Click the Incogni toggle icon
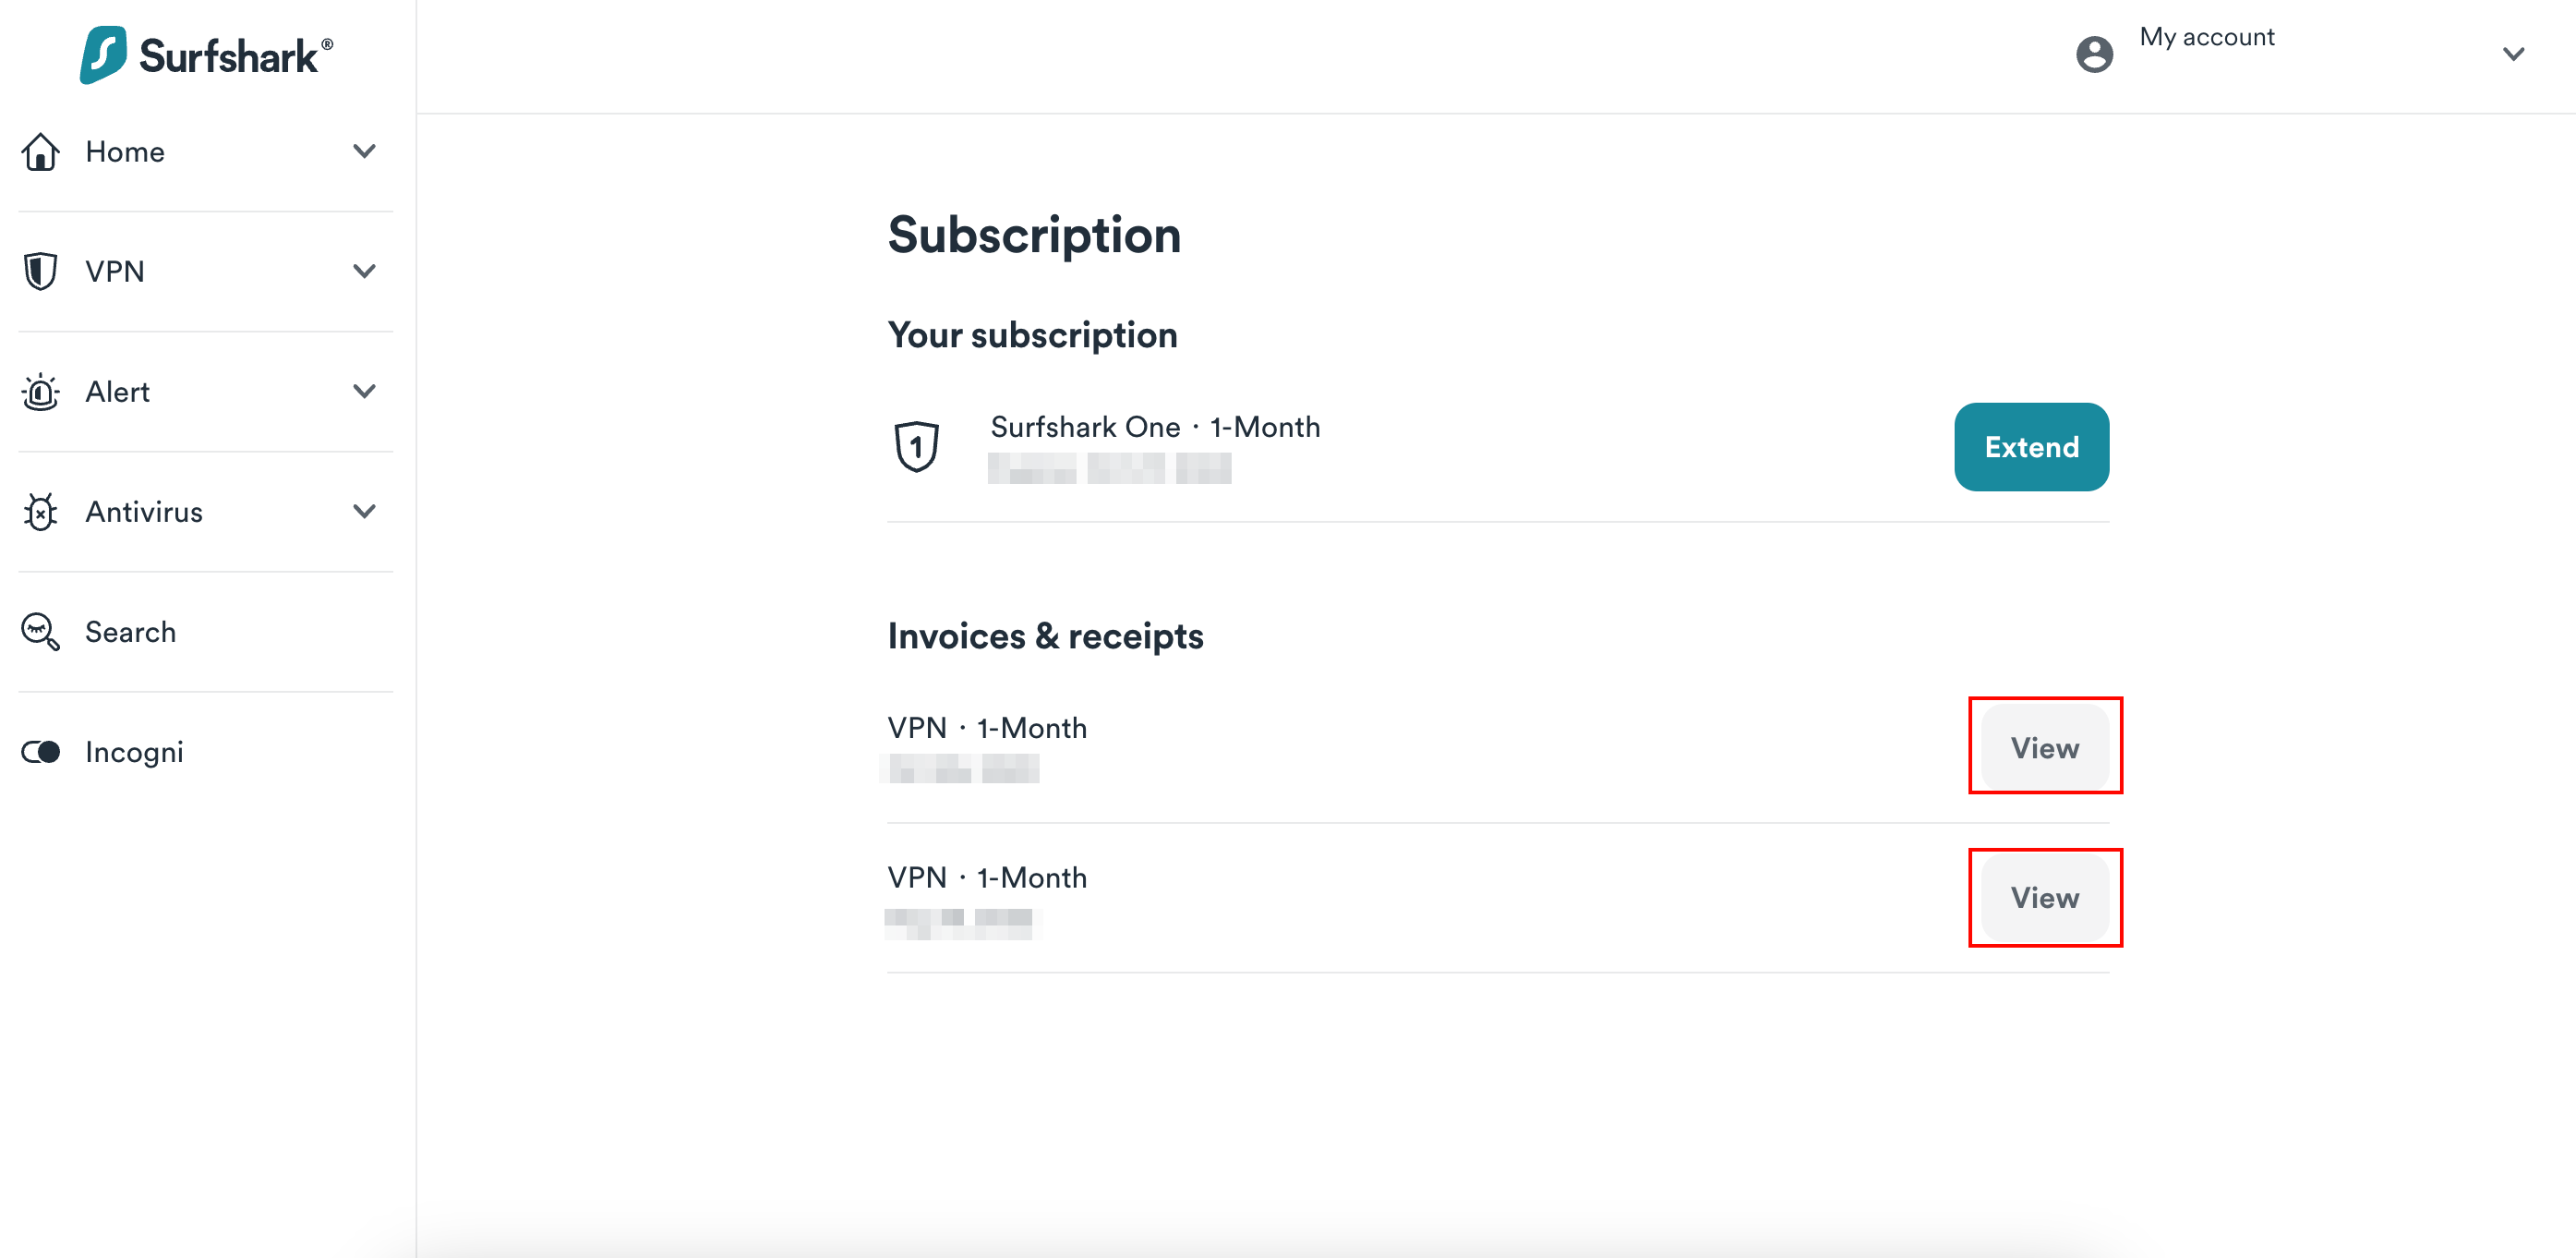 pyautogui.click(x=40, y=752)
